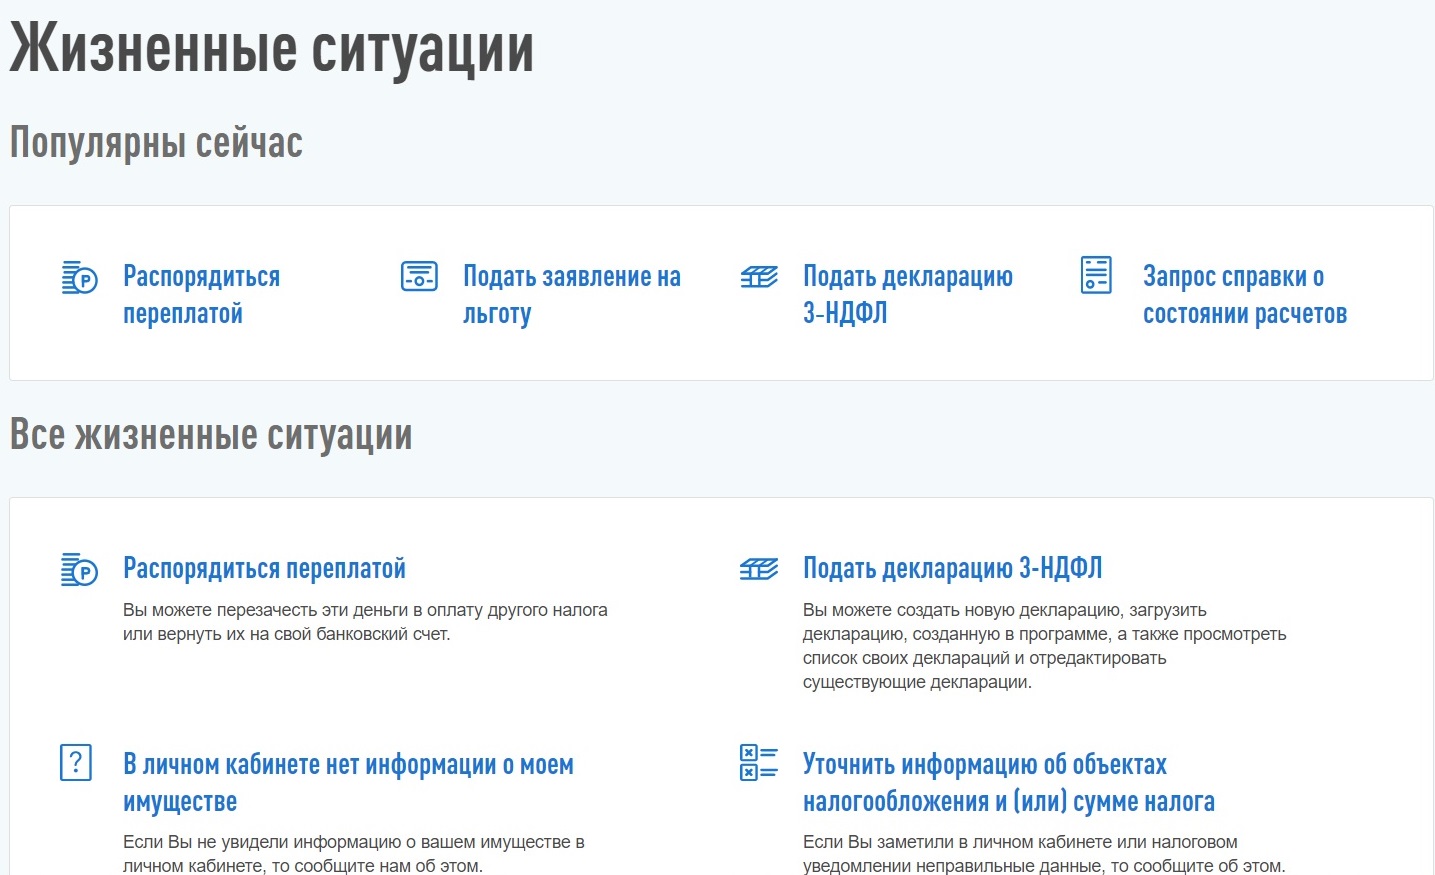This screenshot has width=1435, height=875.
Task: Open Уточнить информацию об объектах налогообложения link
Action: point(1009,782)
